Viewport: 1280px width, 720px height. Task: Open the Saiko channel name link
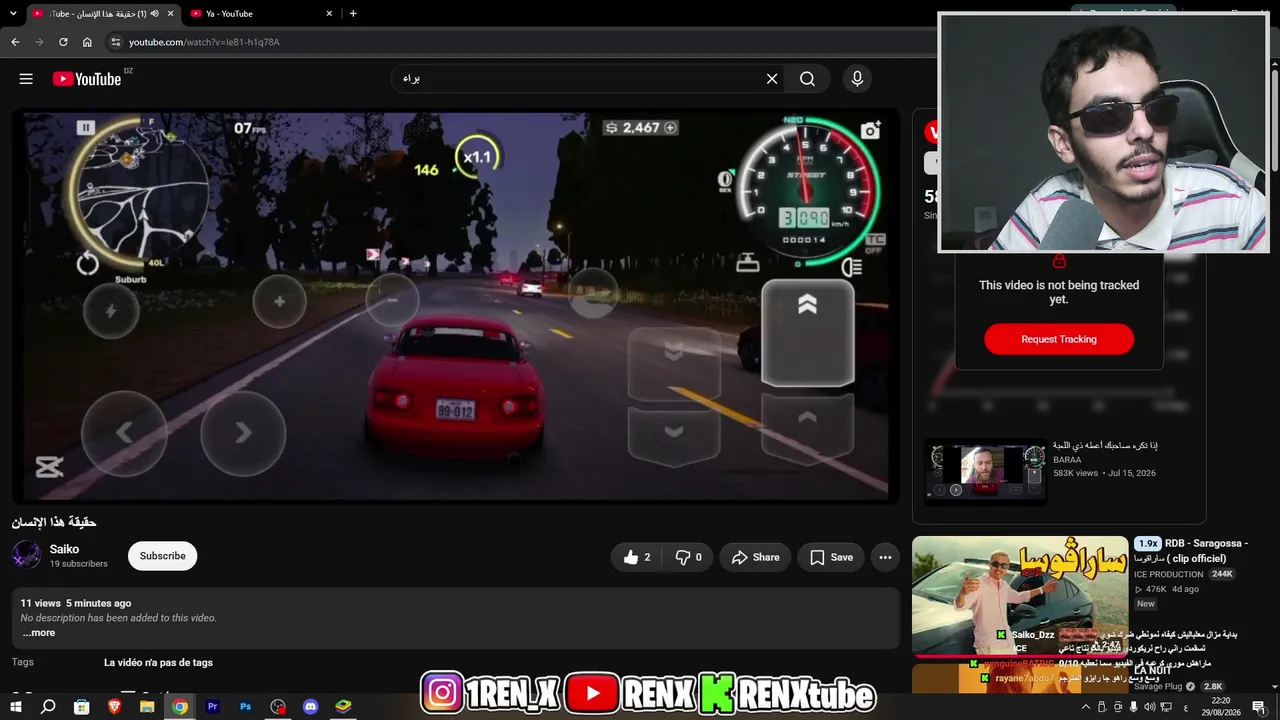pos(64,549)
